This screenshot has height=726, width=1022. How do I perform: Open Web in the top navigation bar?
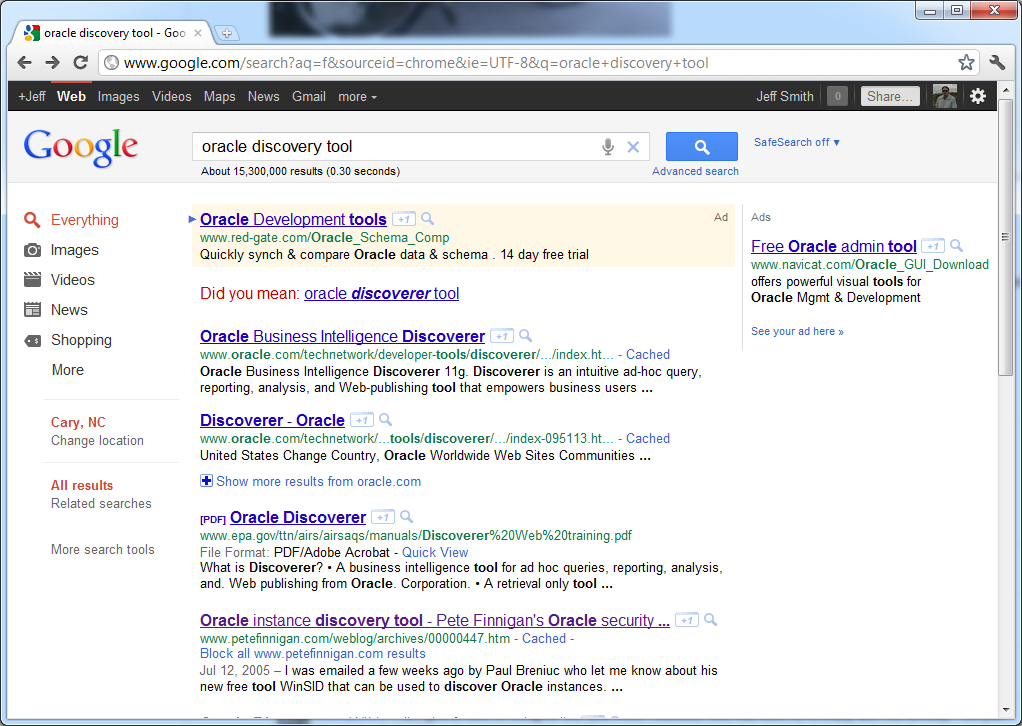[71, 96]
